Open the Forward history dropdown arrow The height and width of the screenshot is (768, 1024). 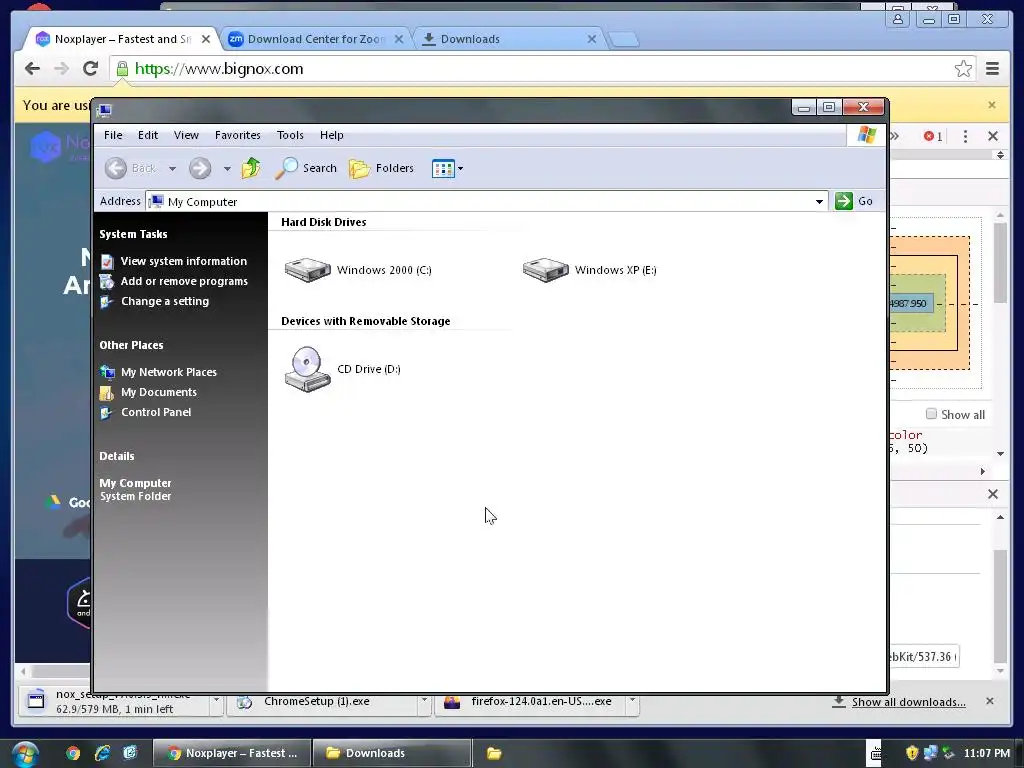[x=227, y=168]
